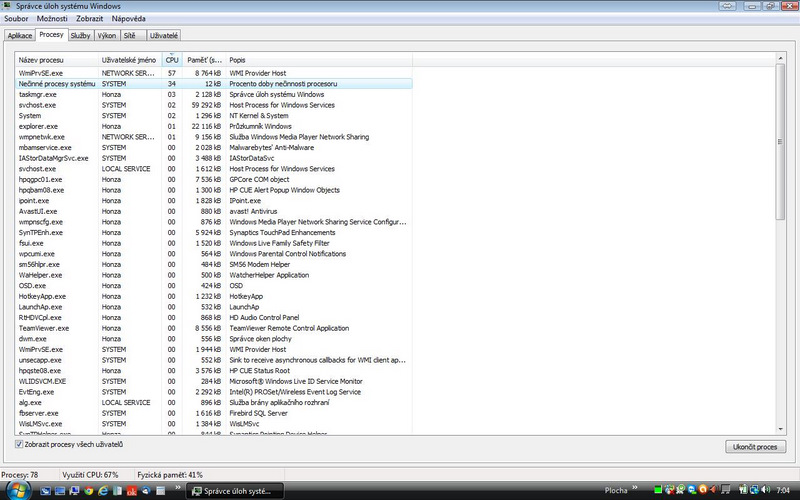Click the 'Ukončit proces' button
800x500 pixels.
tap(755, 446)
